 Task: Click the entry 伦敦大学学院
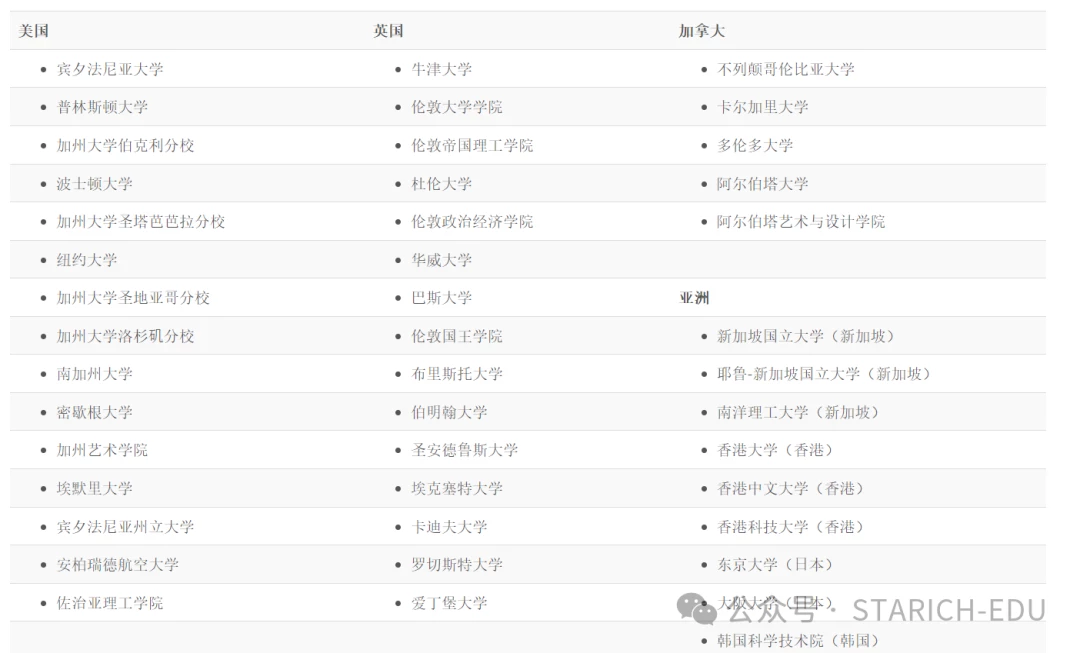tap(457, 107)
